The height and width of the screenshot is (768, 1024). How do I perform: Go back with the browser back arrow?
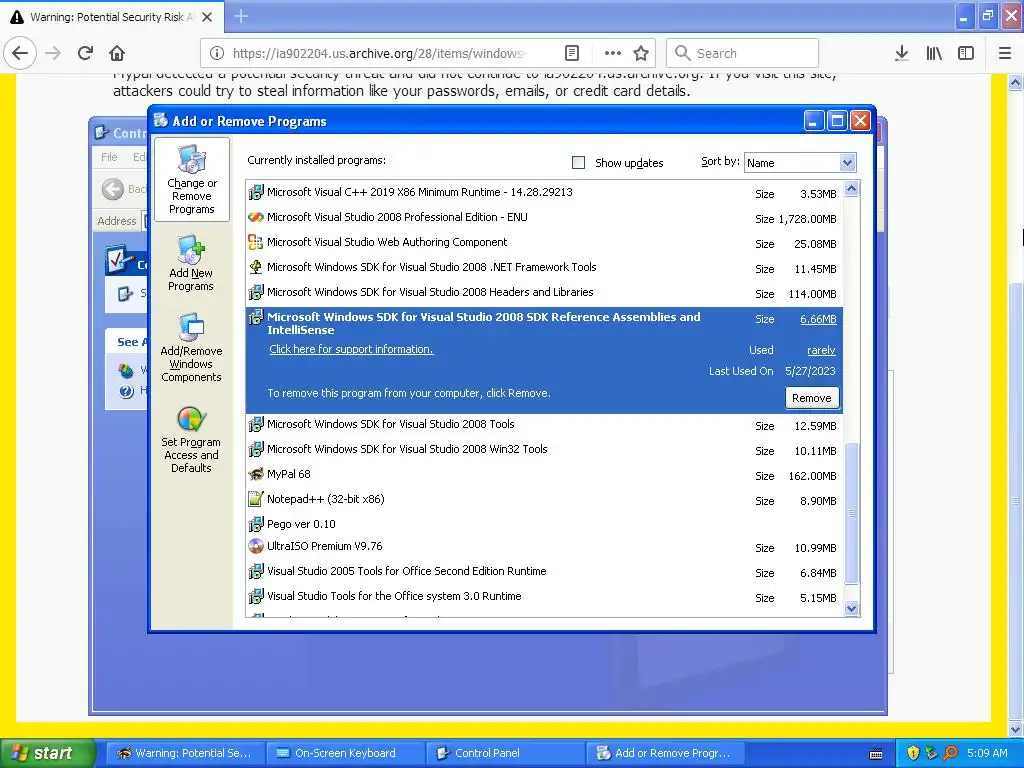[20, 53]
